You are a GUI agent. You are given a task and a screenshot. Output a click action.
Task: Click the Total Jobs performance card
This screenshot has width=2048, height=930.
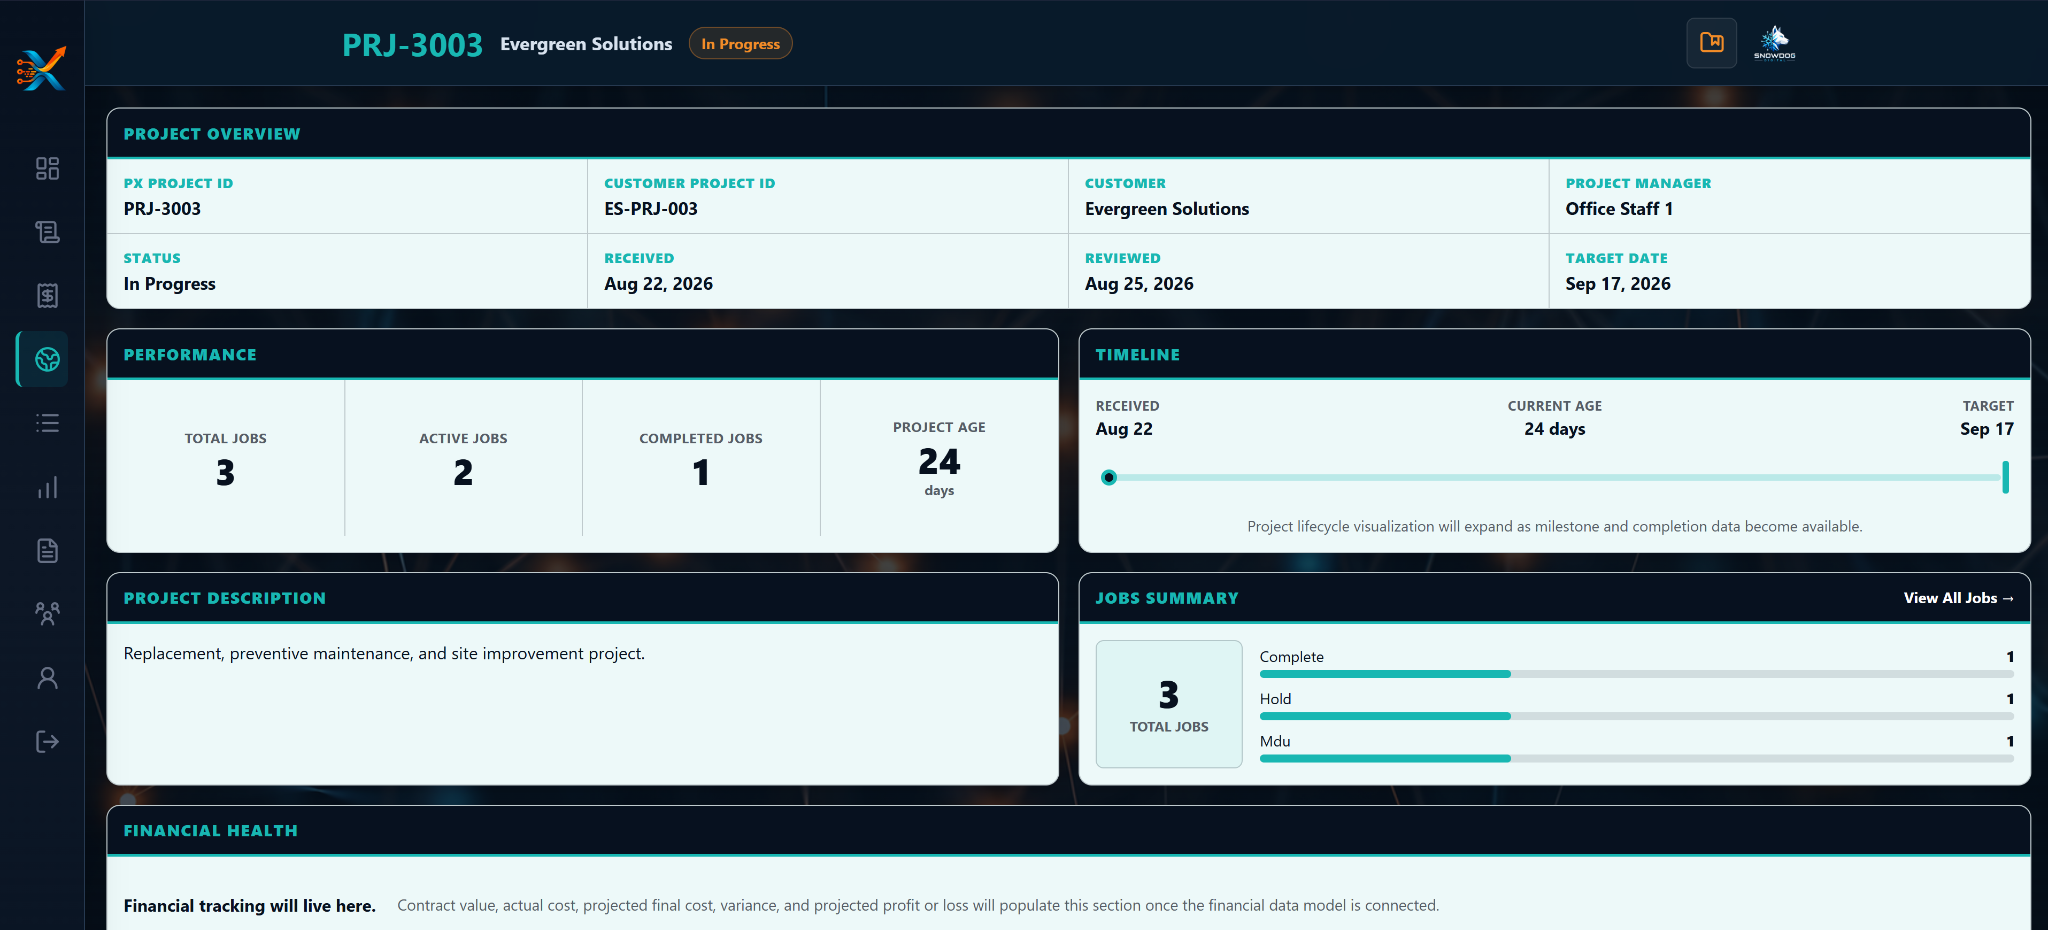226,459
